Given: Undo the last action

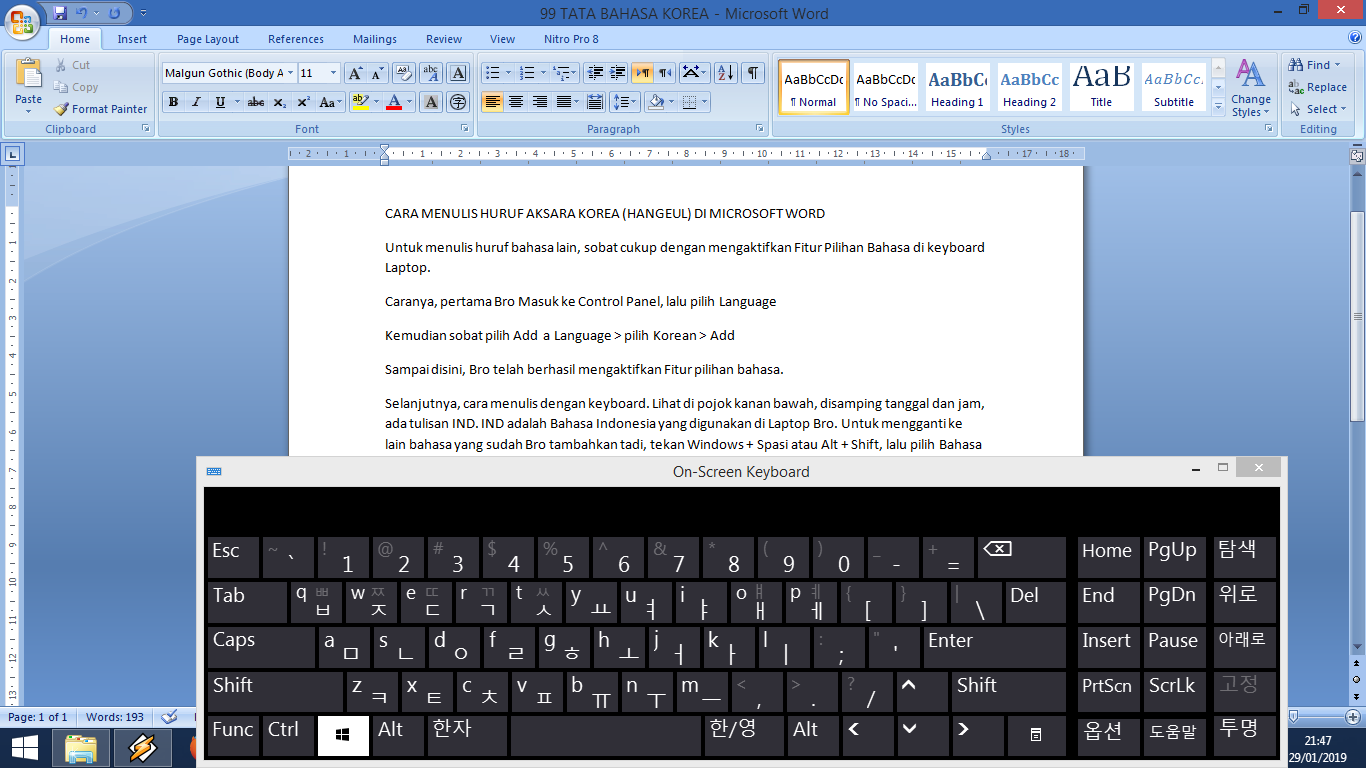Looking at the screenshot, I should pyautogui.click(x=82, y=13).
